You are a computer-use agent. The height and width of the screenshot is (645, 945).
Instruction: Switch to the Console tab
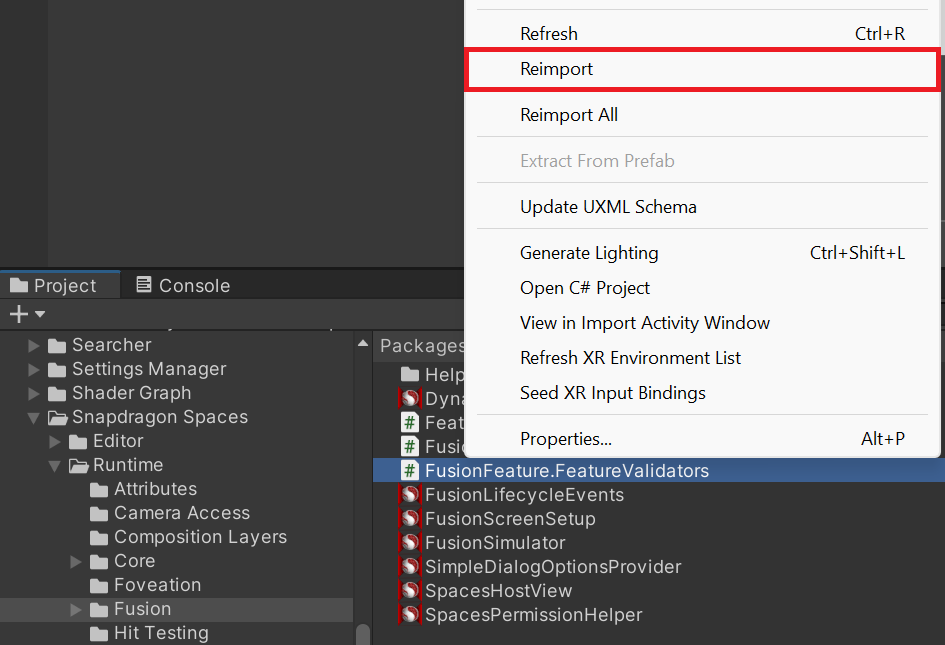183,285
